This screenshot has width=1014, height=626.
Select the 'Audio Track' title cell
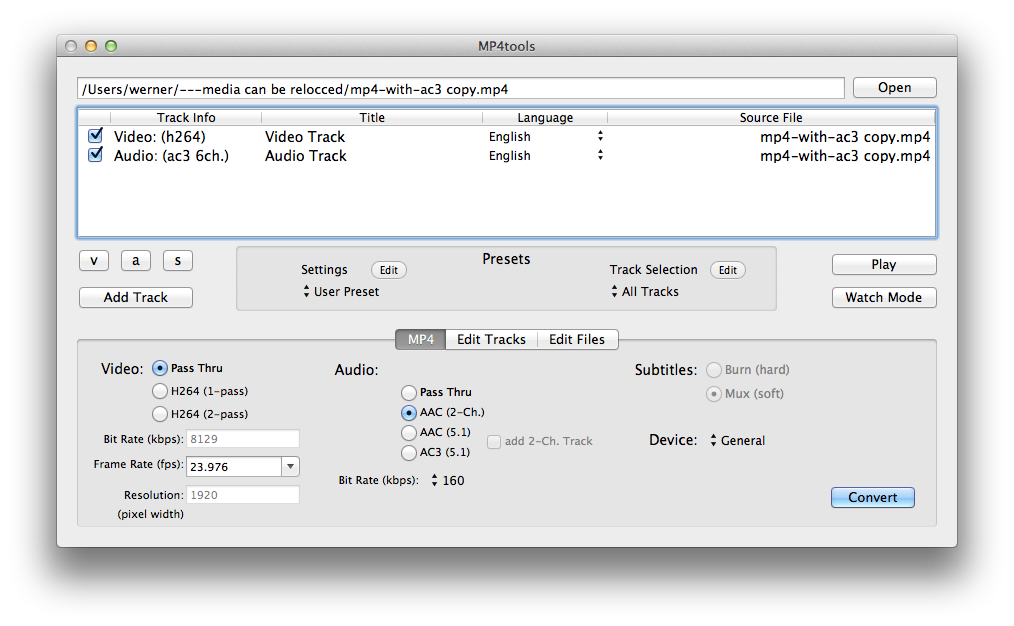[306, 156]
